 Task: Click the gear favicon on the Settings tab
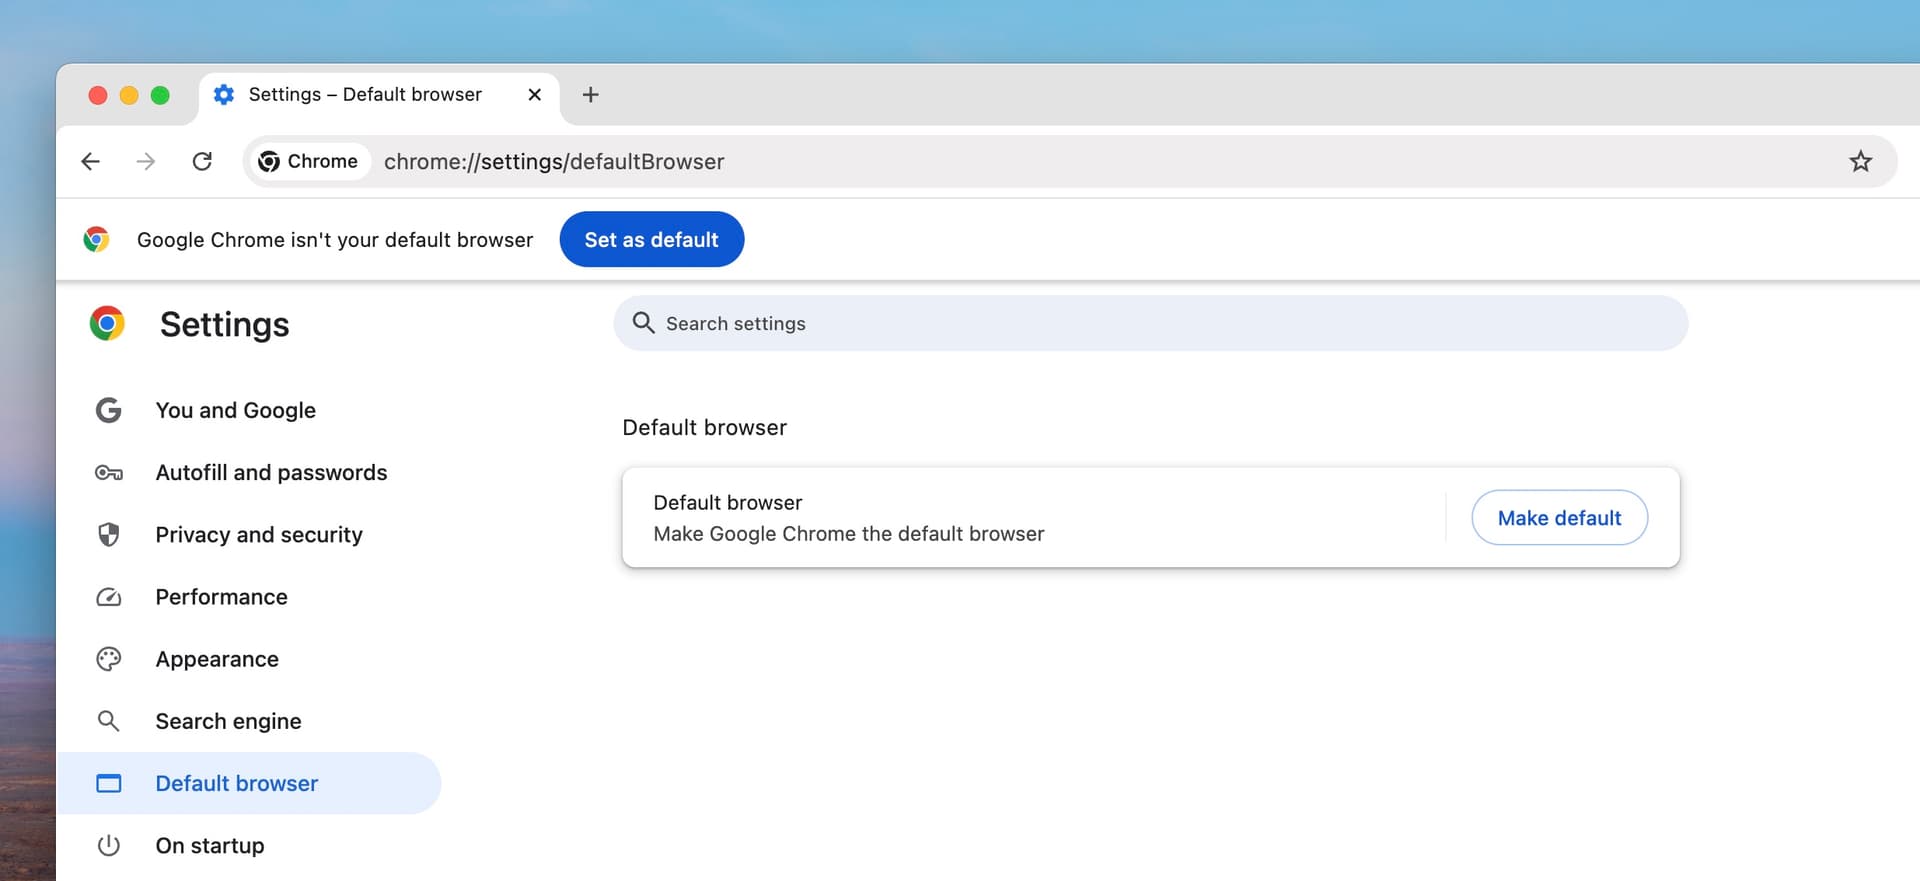point(224,94)
